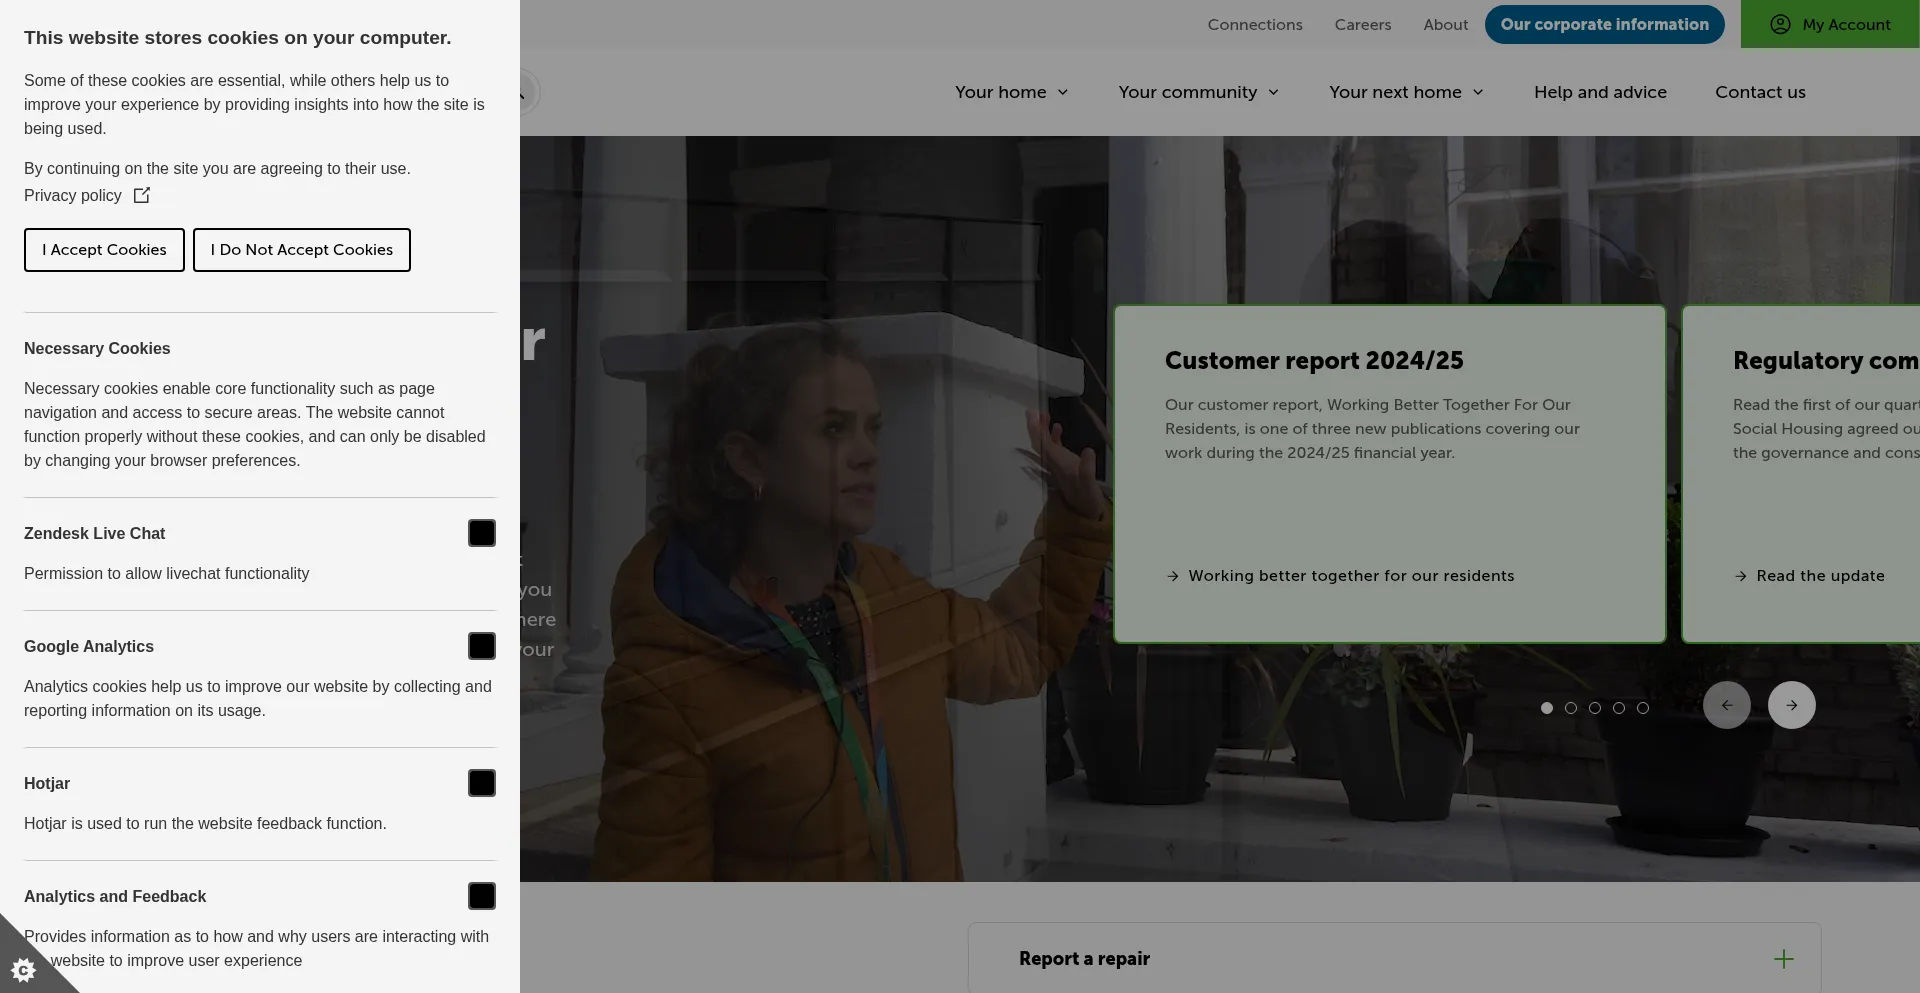This screenshot has height=993, width=1920.
Task: Click the cookie settings gear icon
Action: pyautogui.click(x=23, y=969)
